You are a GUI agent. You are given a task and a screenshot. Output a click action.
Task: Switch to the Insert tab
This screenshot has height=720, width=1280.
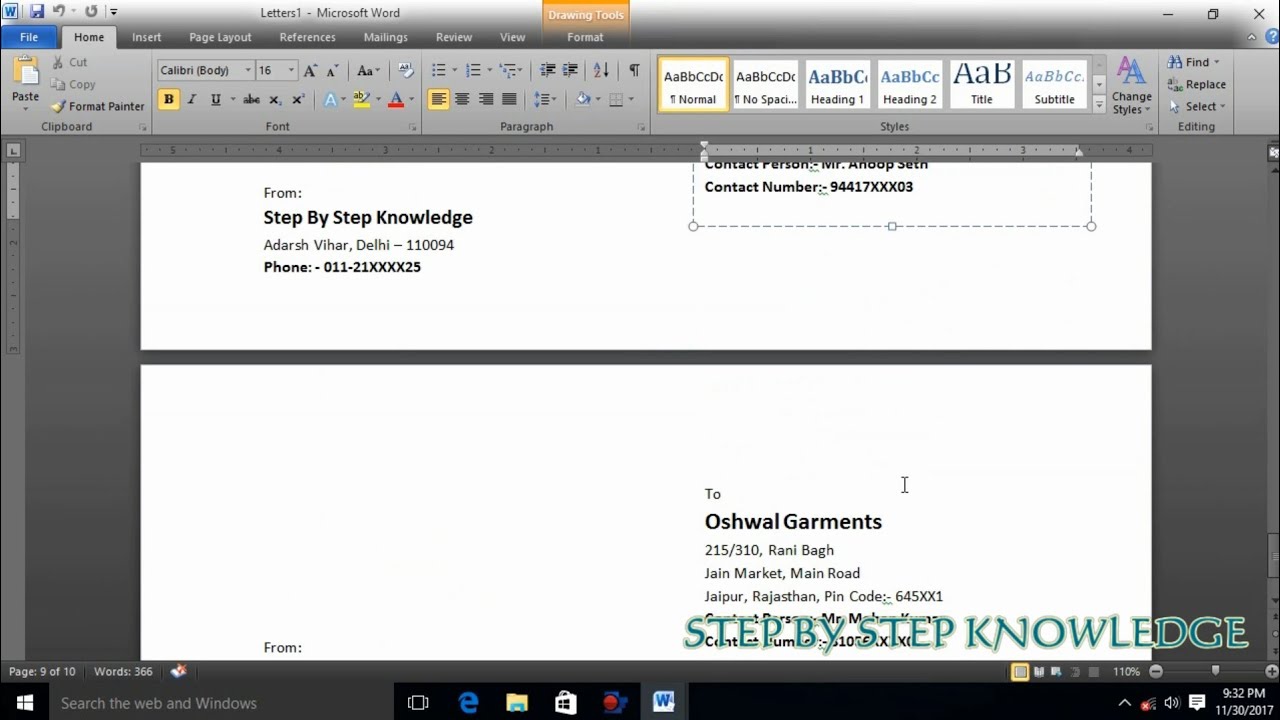pos(146,37)
